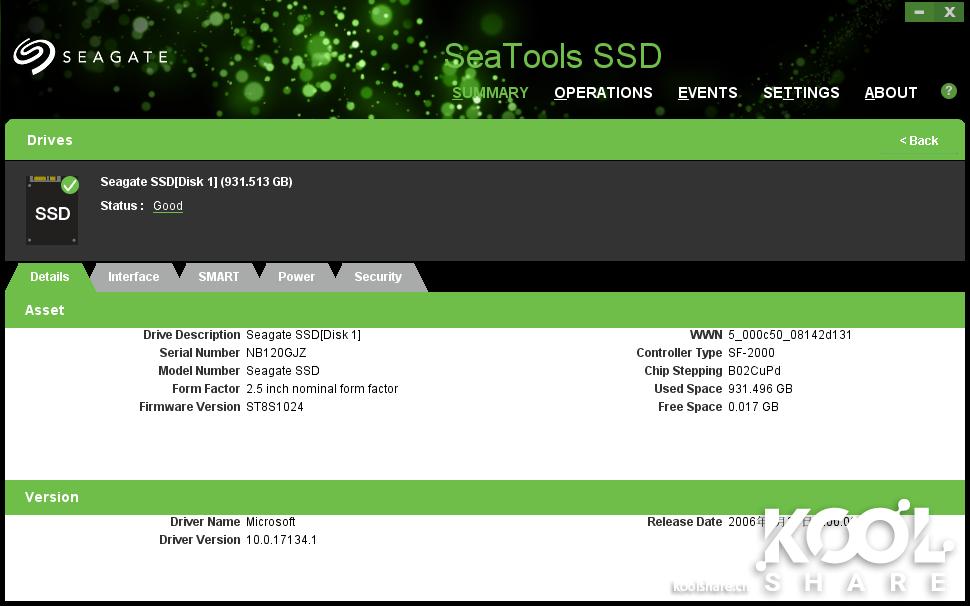Select the form factor value text
This screenshot has height=606, width=970.
coord(322,388)
